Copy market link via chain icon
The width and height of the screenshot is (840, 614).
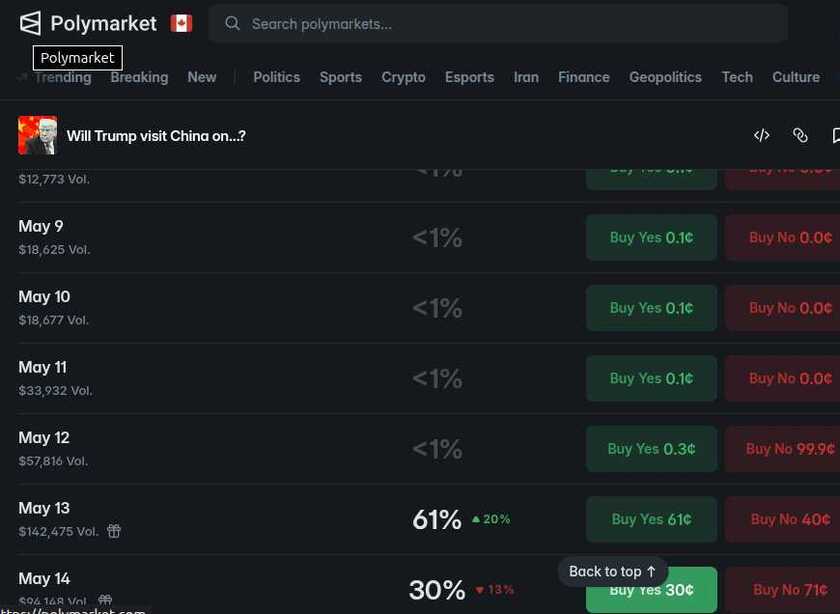pos(800,136)
